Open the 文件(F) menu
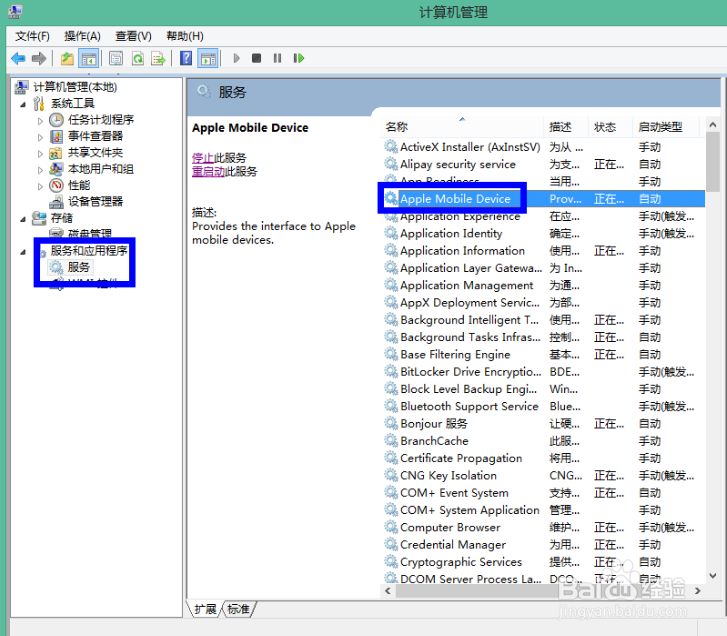The height and width of the screenshot is (636, 727). [x=32, y=36]
